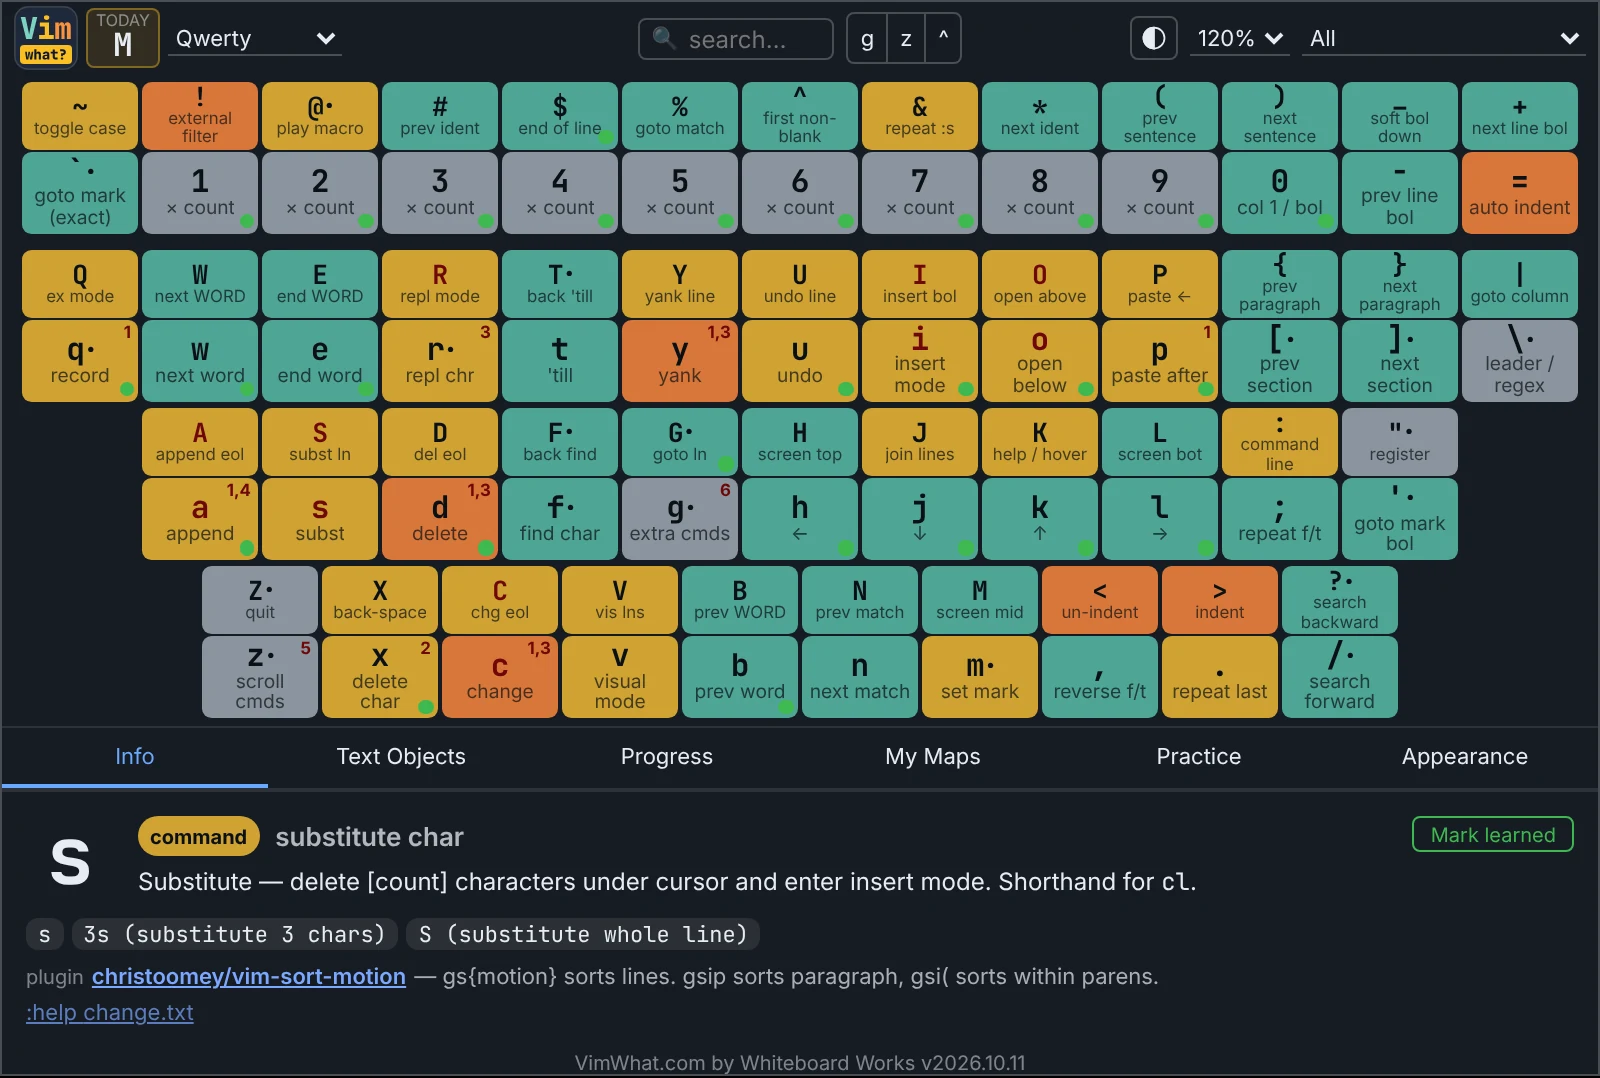Select the = auto indent key

tap(1520, 193)
